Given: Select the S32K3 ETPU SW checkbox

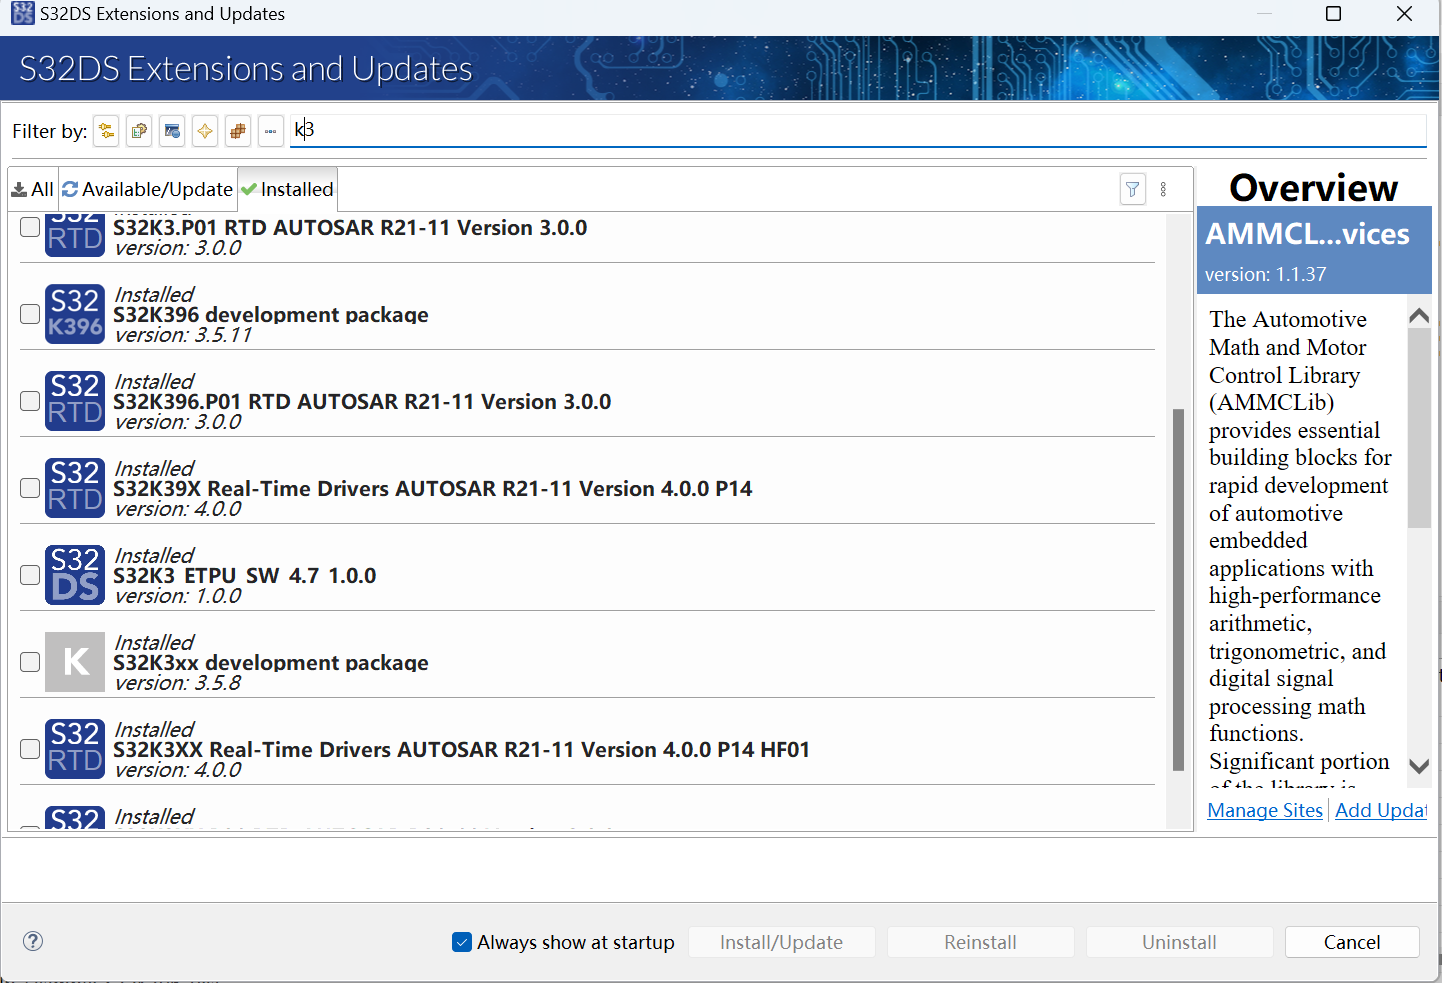Looking at the screenshot, I should [x=30, y=575].
